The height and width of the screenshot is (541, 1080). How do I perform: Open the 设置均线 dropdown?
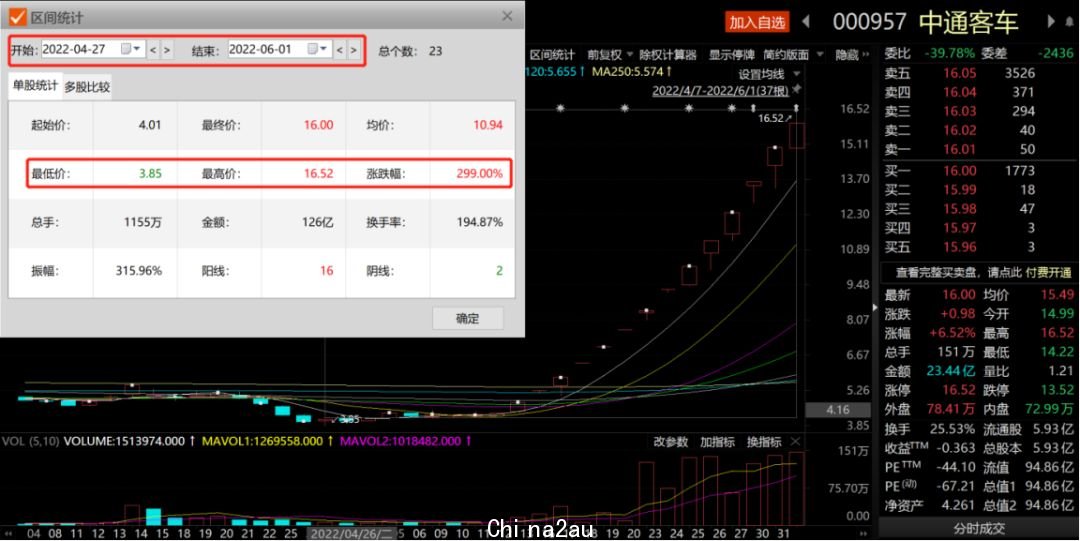(x=769, y=74)
